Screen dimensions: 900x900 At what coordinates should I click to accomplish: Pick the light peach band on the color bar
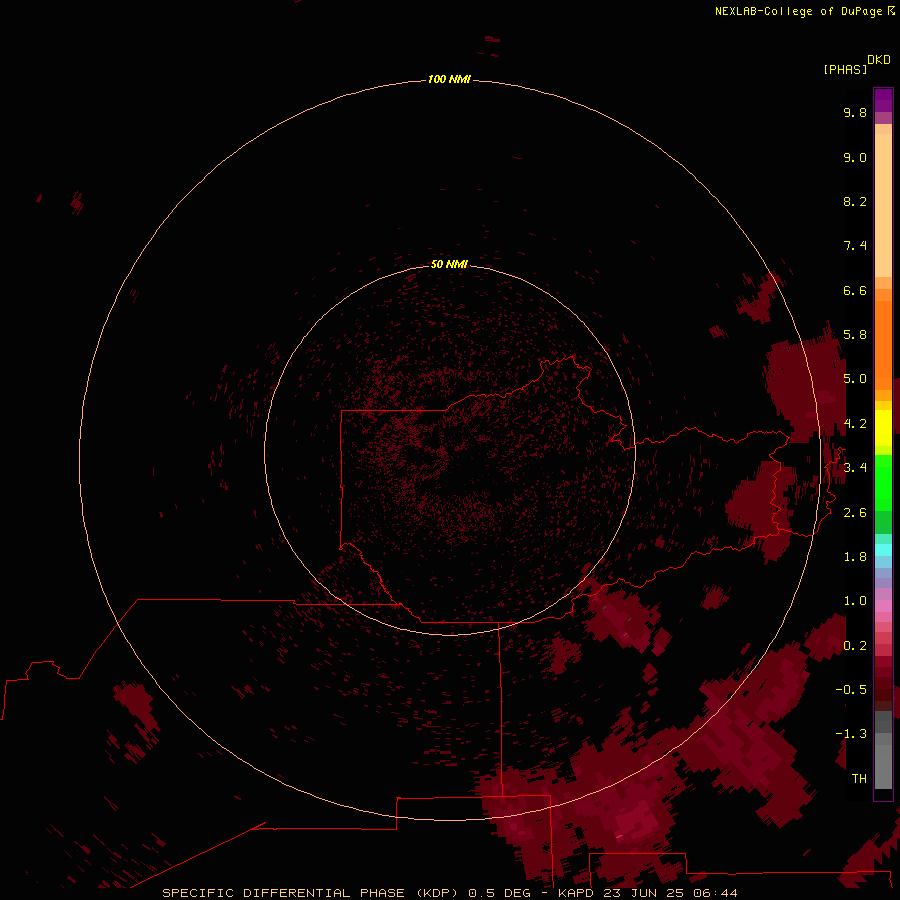coord(883,205)
